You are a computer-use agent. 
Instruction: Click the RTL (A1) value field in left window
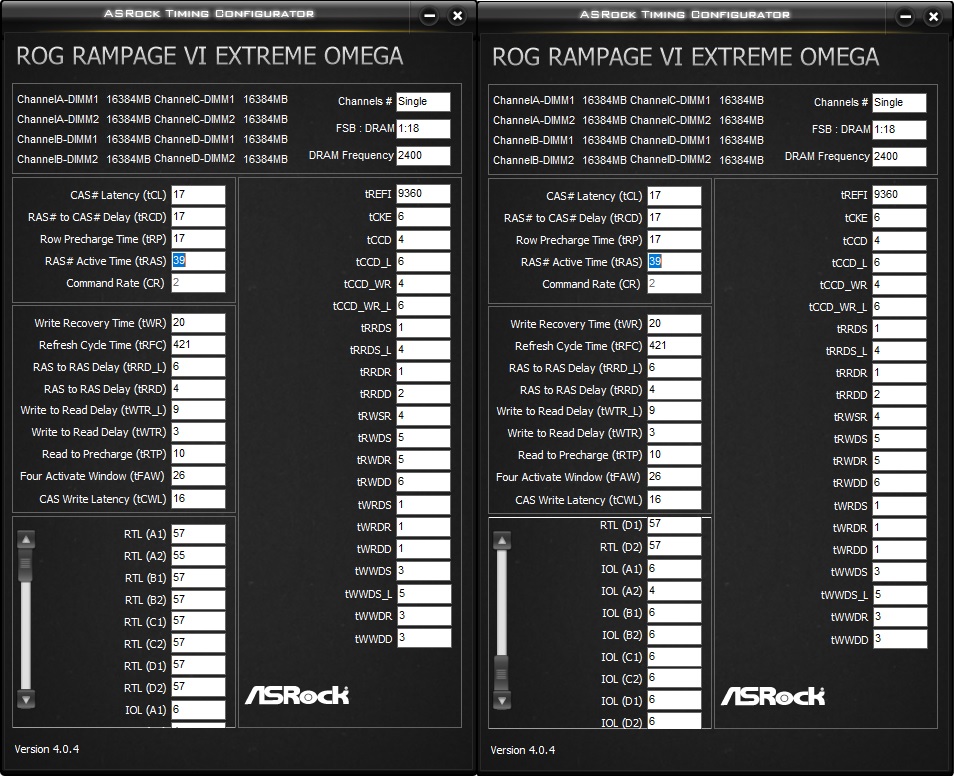(198, 534)
